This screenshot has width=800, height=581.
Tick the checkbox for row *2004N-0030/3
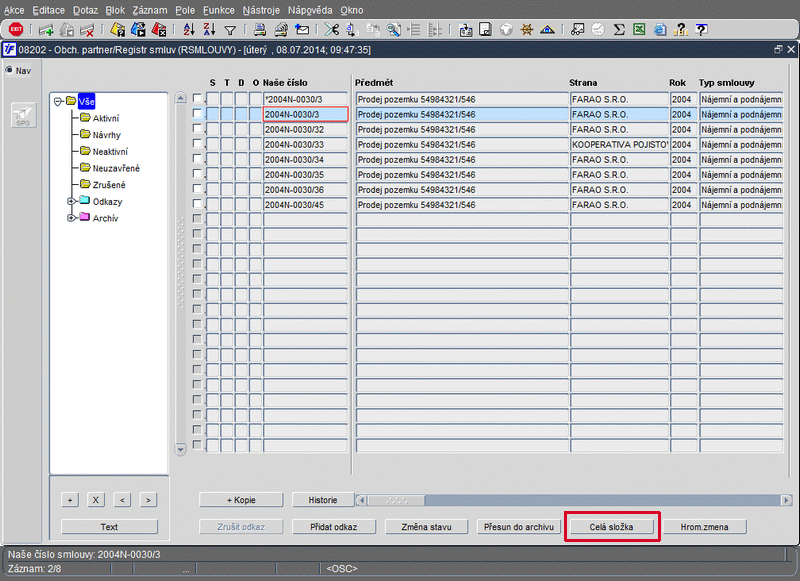[197, 98]
